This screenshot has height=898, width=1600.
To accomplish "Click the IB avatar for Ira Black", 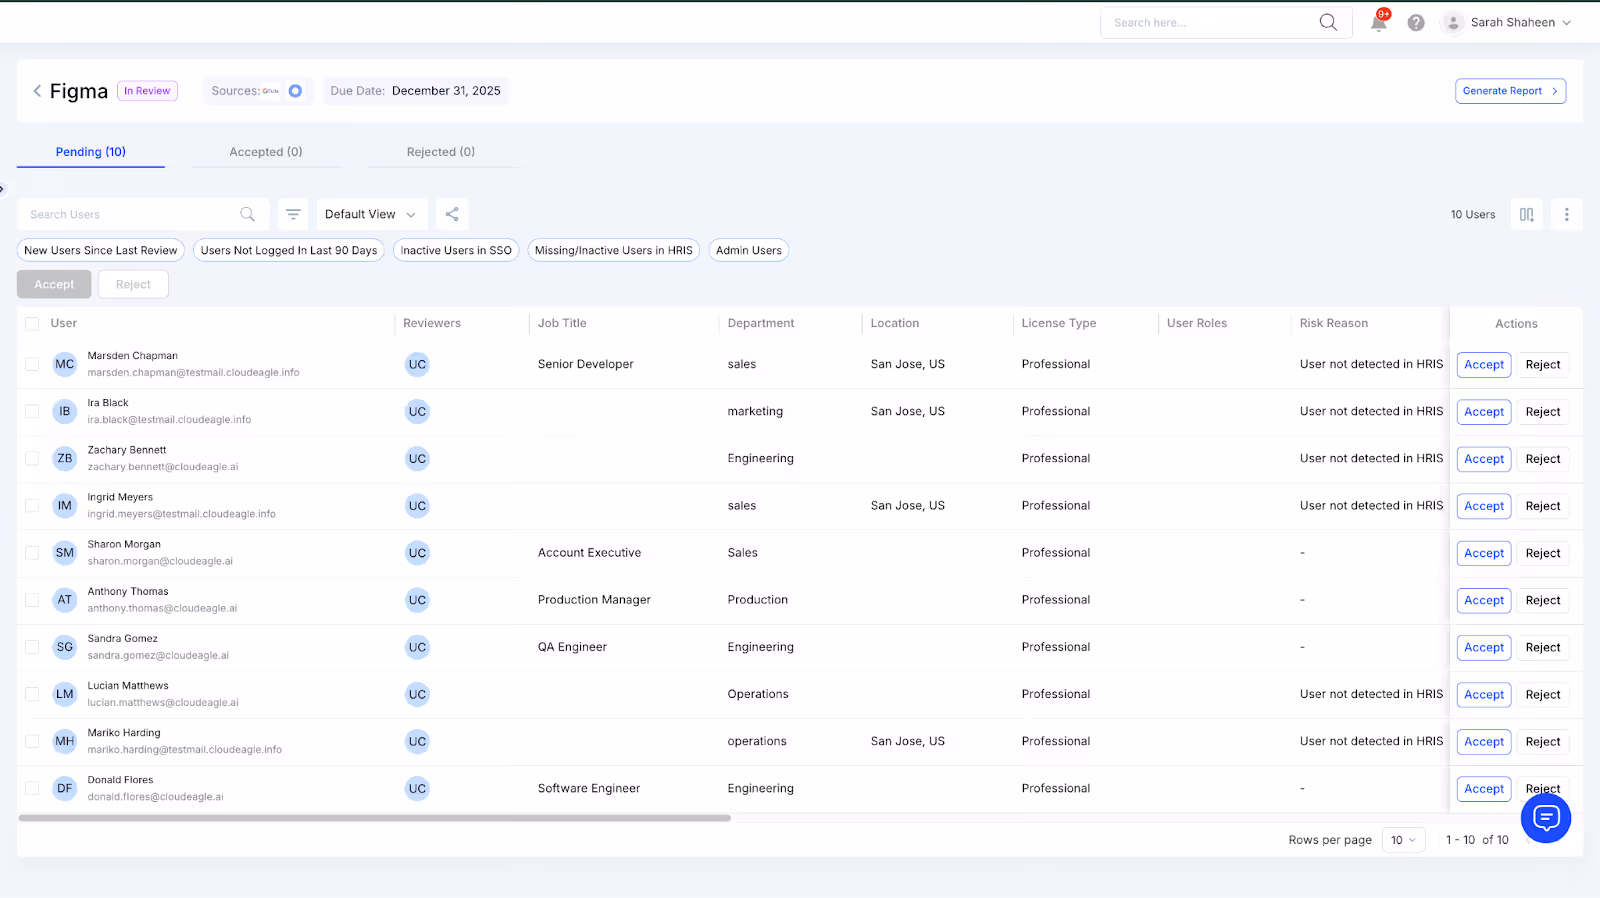I will coord(65,411).
